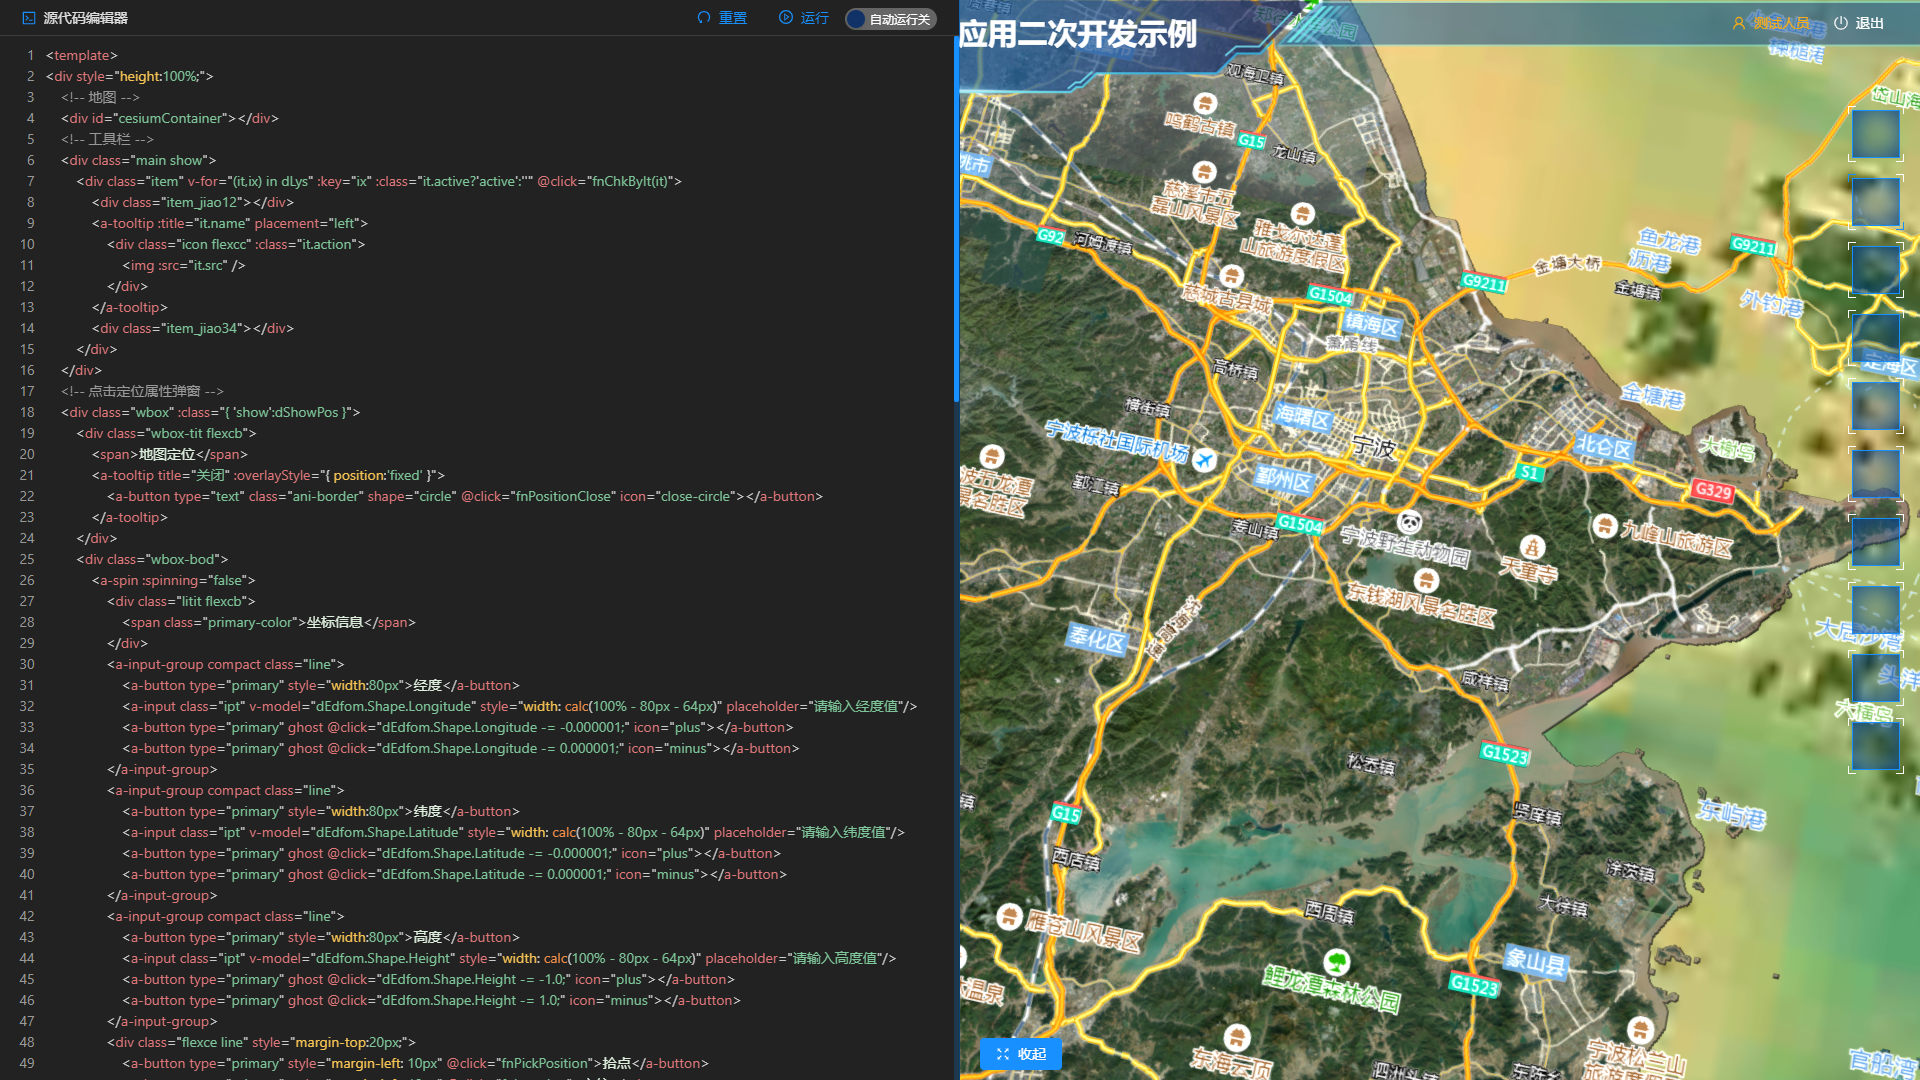Click the source code editor icon

point(28,18)
